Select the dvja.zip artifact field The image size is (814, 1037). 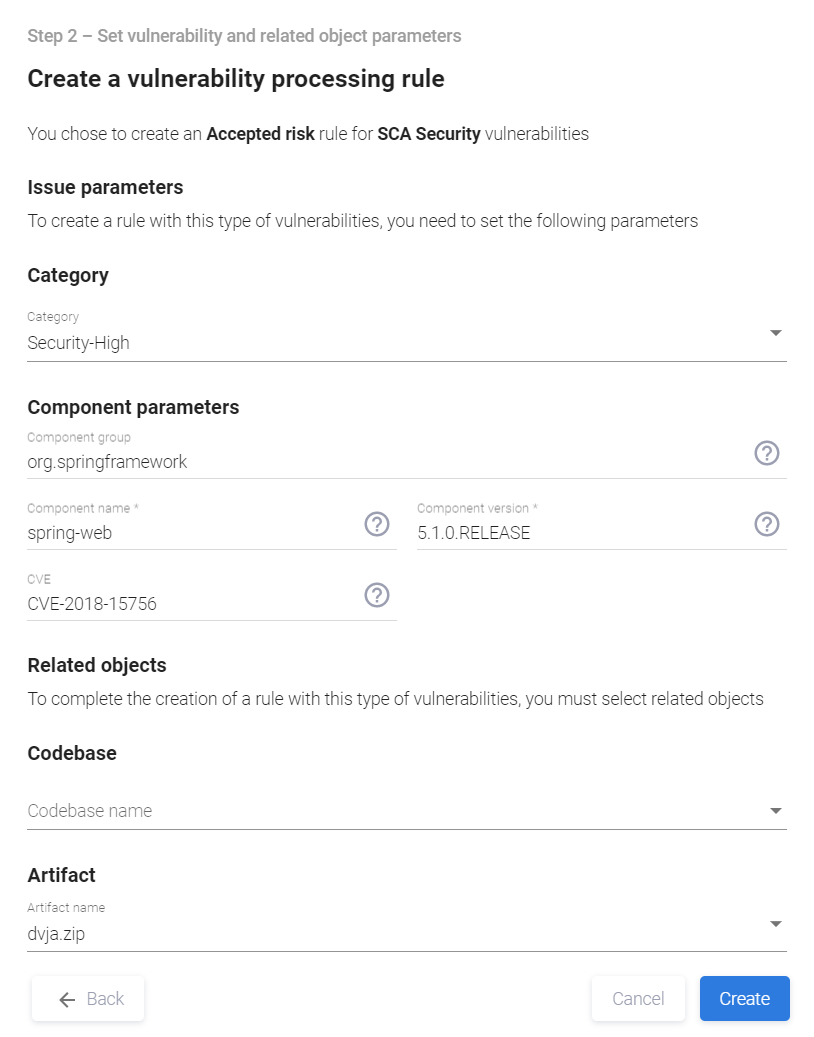pyautogui.click(x=57, y=934)
